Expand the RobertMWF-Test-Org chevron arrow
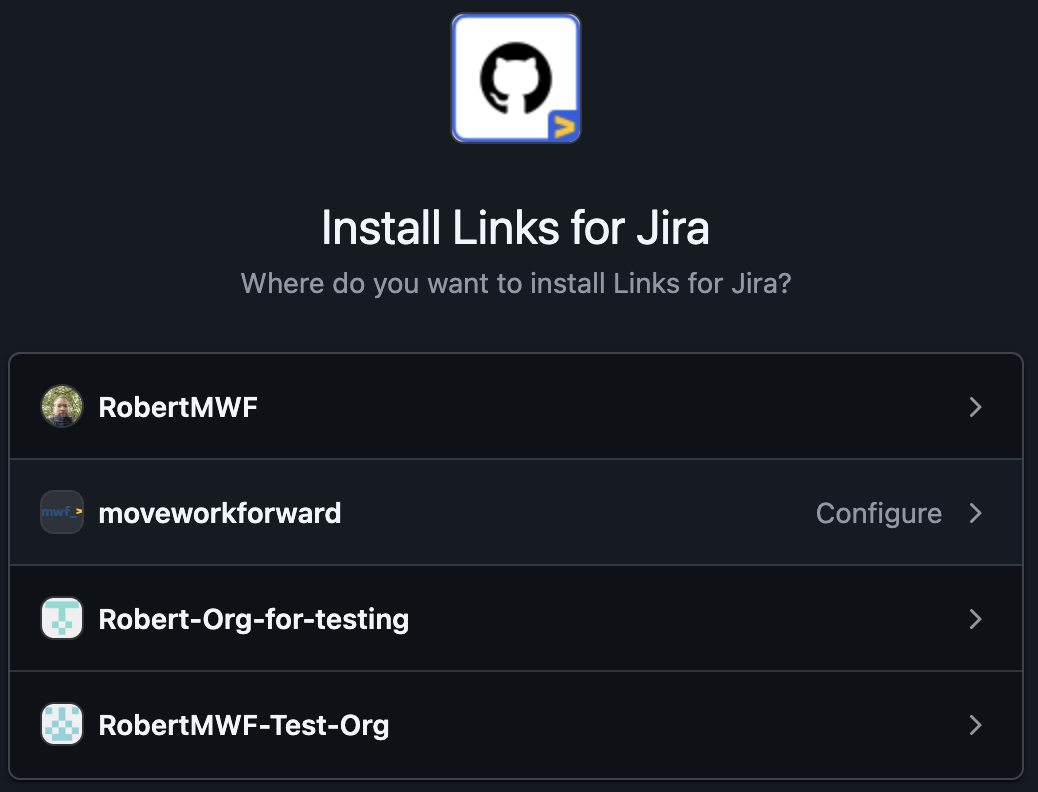This screenshot has width=1038, height=792. (975, 724)
